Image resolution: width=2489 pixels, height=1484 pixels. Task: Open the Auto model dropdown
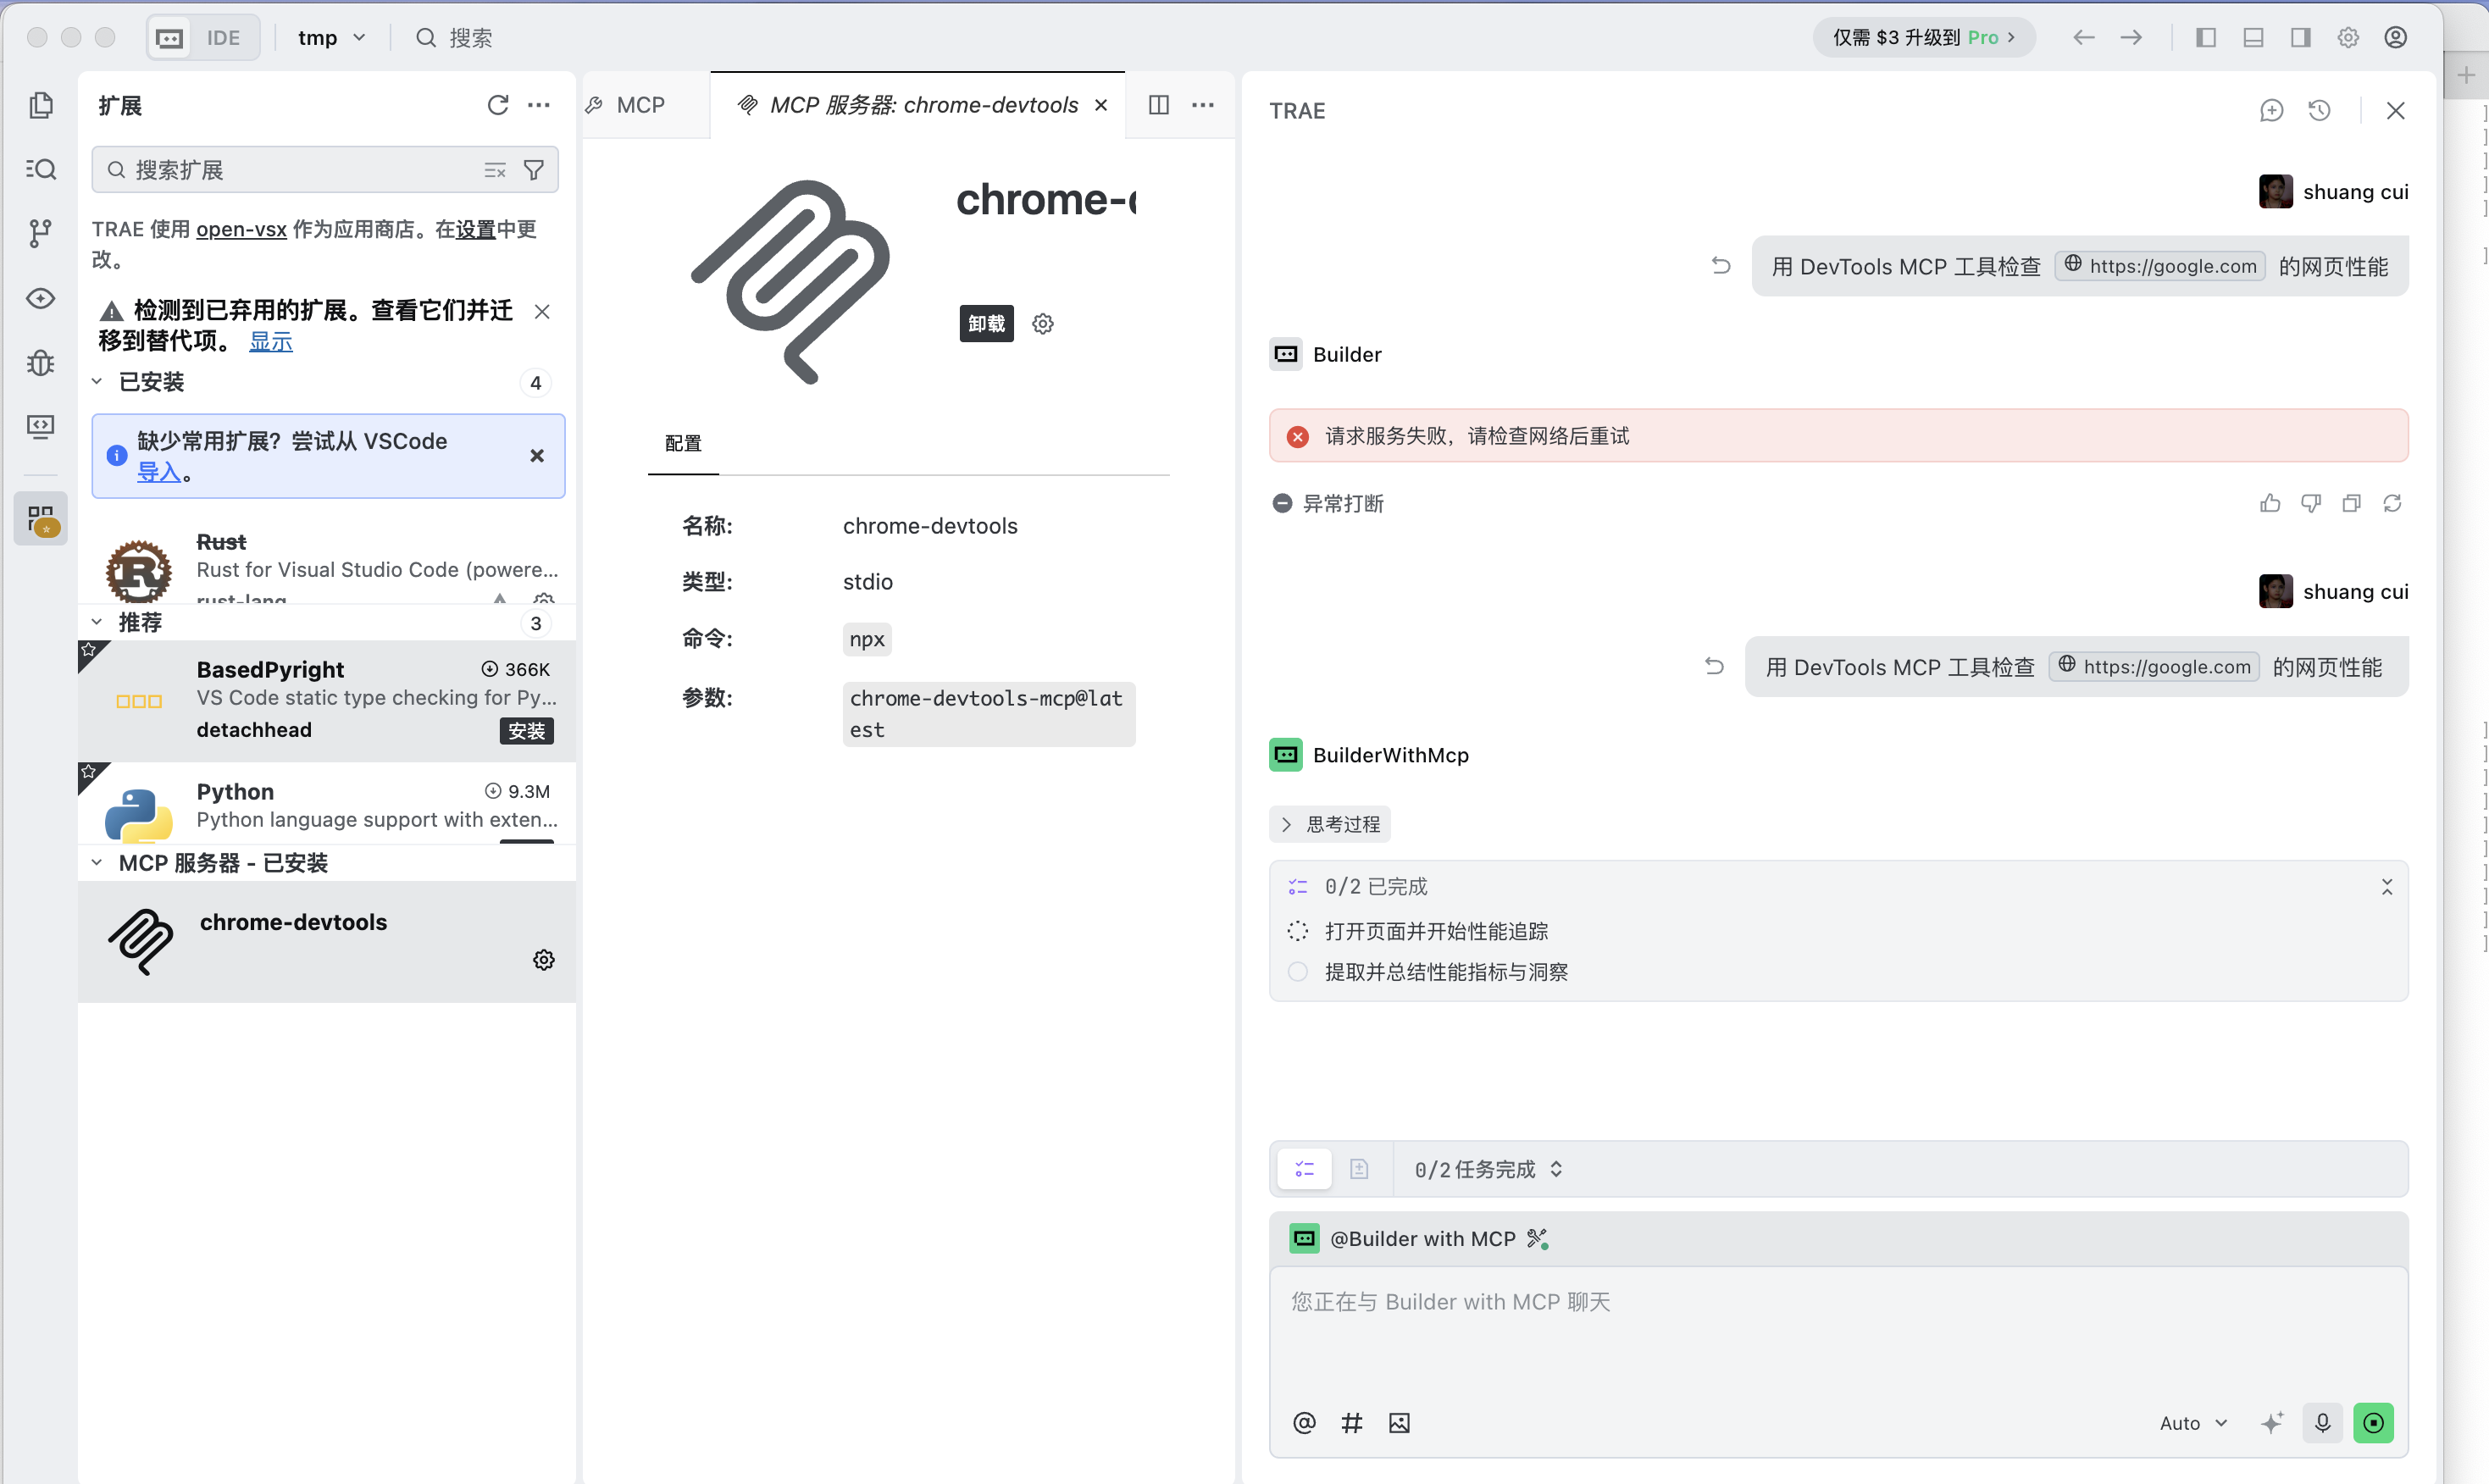point(2193,1422)
